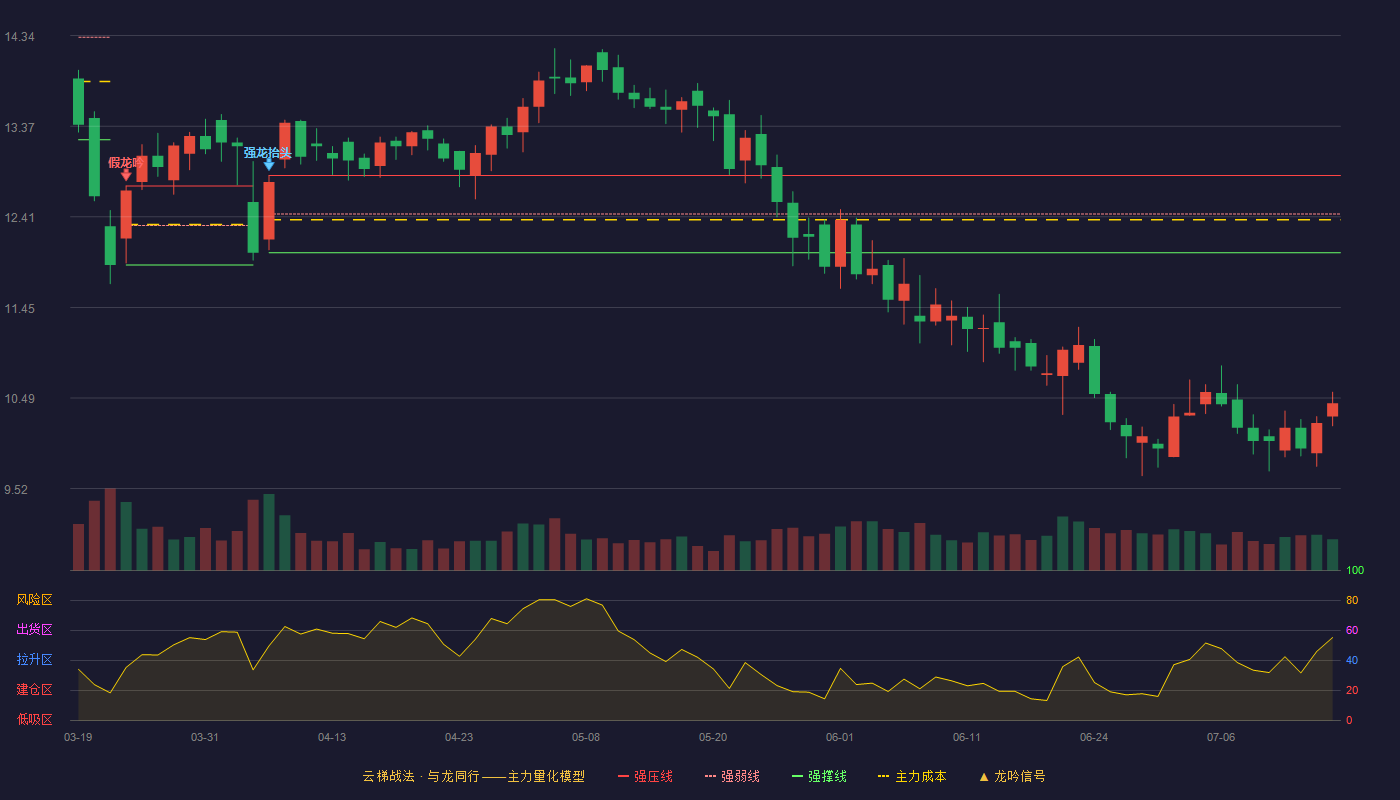Screen dimensions: 1400x800
Task: Click the 06-11 date label
Action: point(967,737)
